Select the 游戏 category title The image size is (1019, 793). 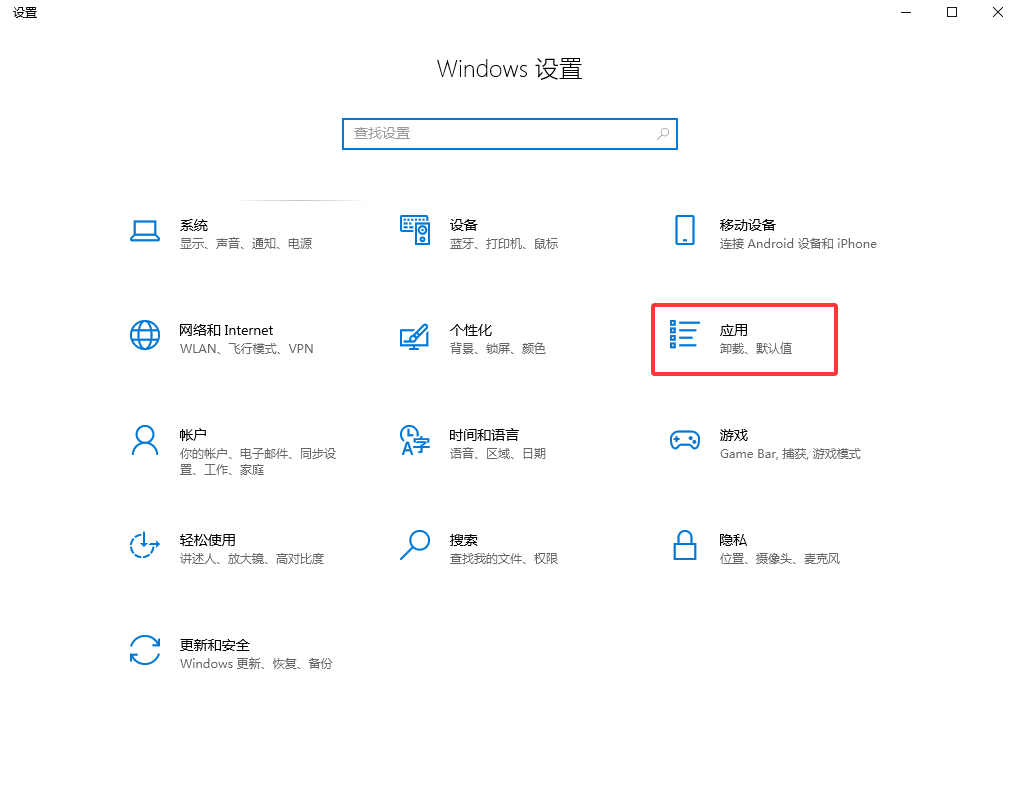[734, 435]
